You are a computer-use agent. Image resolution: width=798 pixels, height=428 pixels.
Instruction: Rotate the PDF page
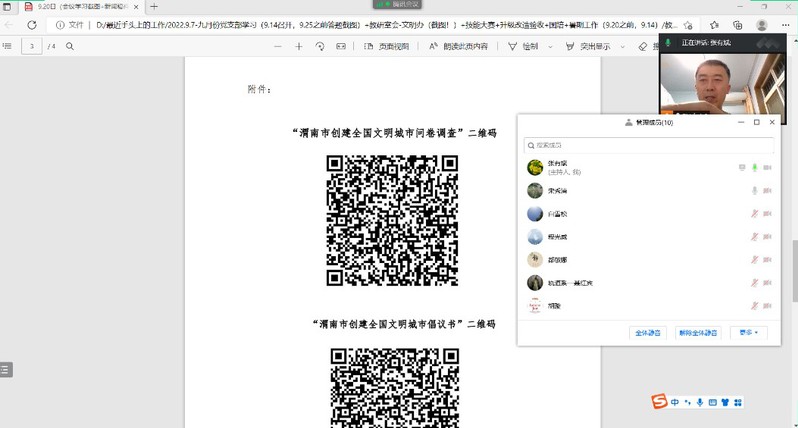(320, 46)
